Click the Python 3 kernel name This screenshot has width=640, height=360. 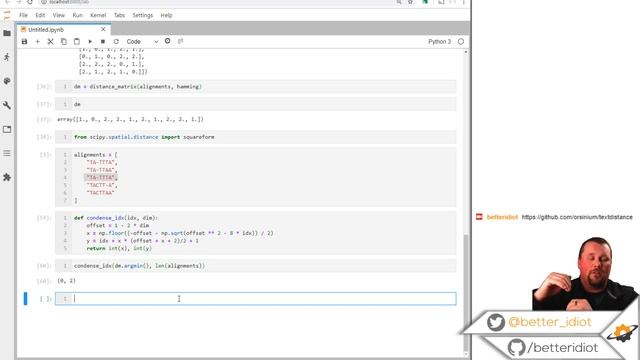point(440,42)
